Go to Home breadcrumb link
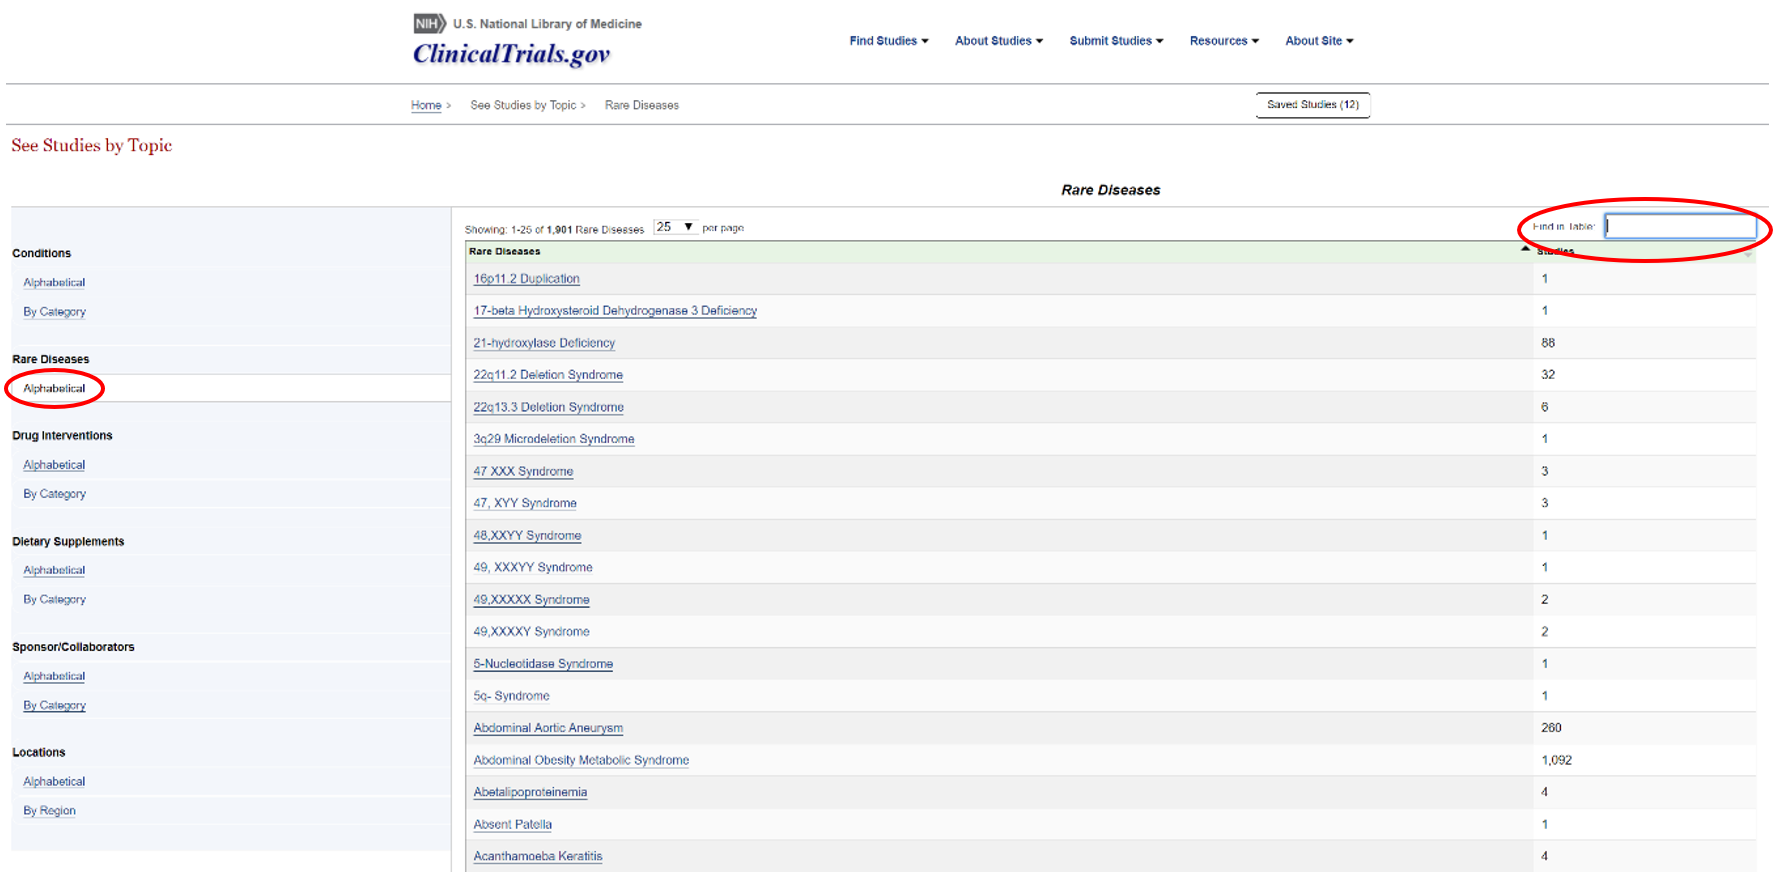The height and width of the screenshot is (876, 1785). point(426,105)
